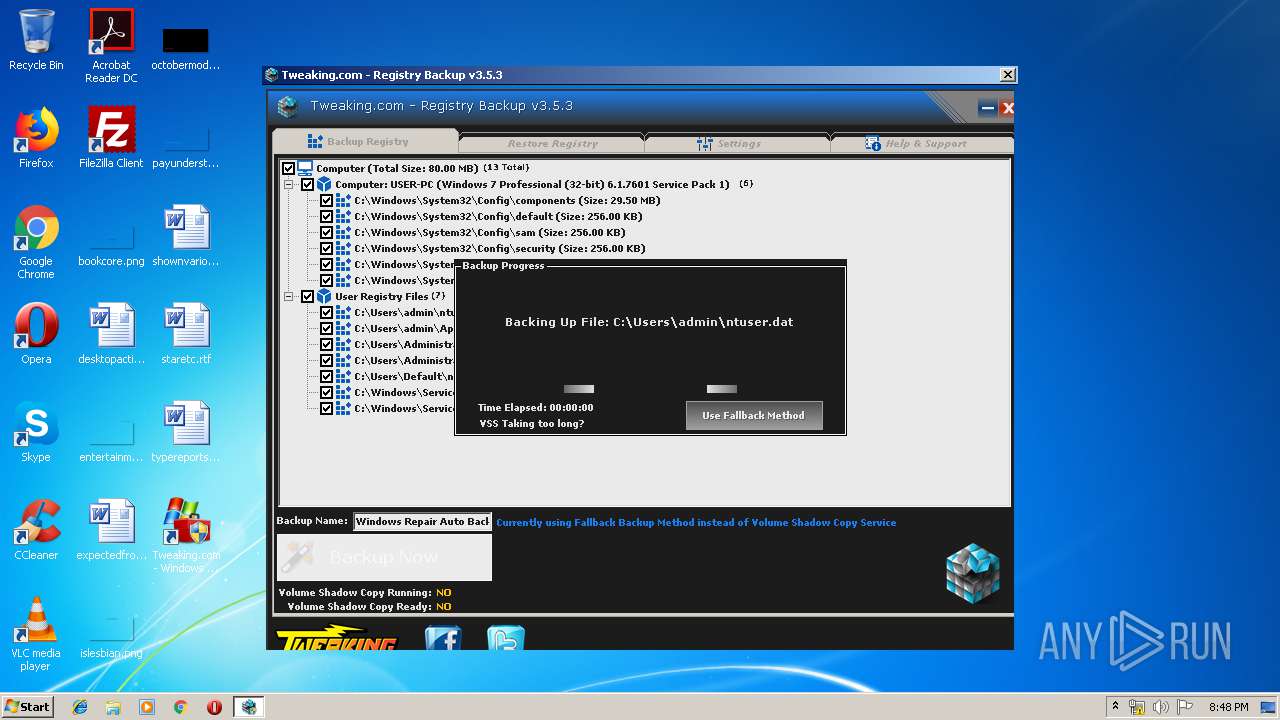Open the staretc.rtf desktop file
Viewport: 1280px width, 720px height.
pos(186,334)
